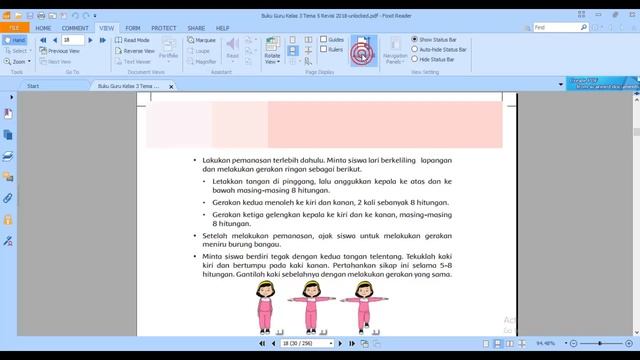Screen dimensions: 640x360
Task: Click the Redo quick access icon
Action: [x=86, y=16]
